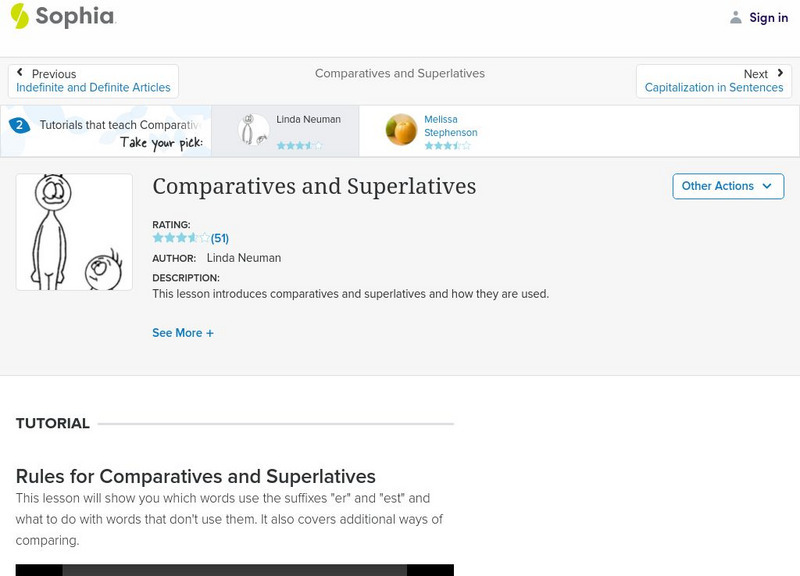Click the Other Actions chevron arrow

pyautogui.click(x=767, y=186)
